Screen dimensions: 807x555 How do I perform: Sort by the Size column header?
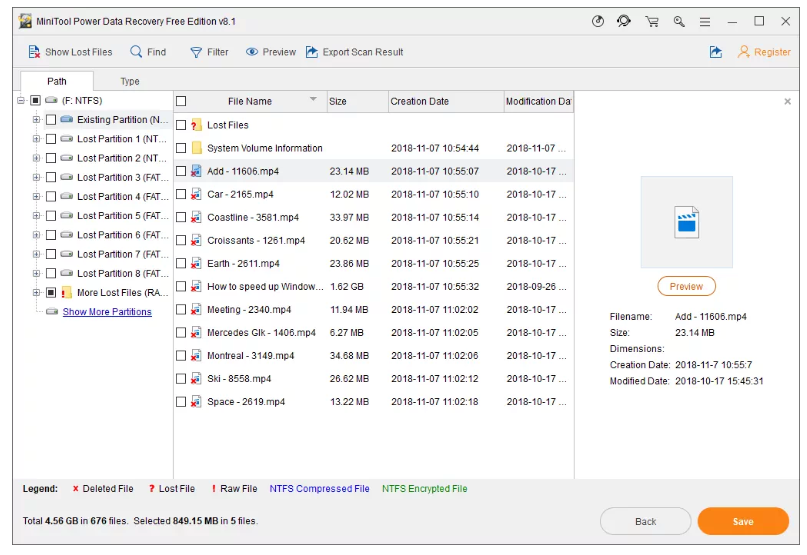357,101
